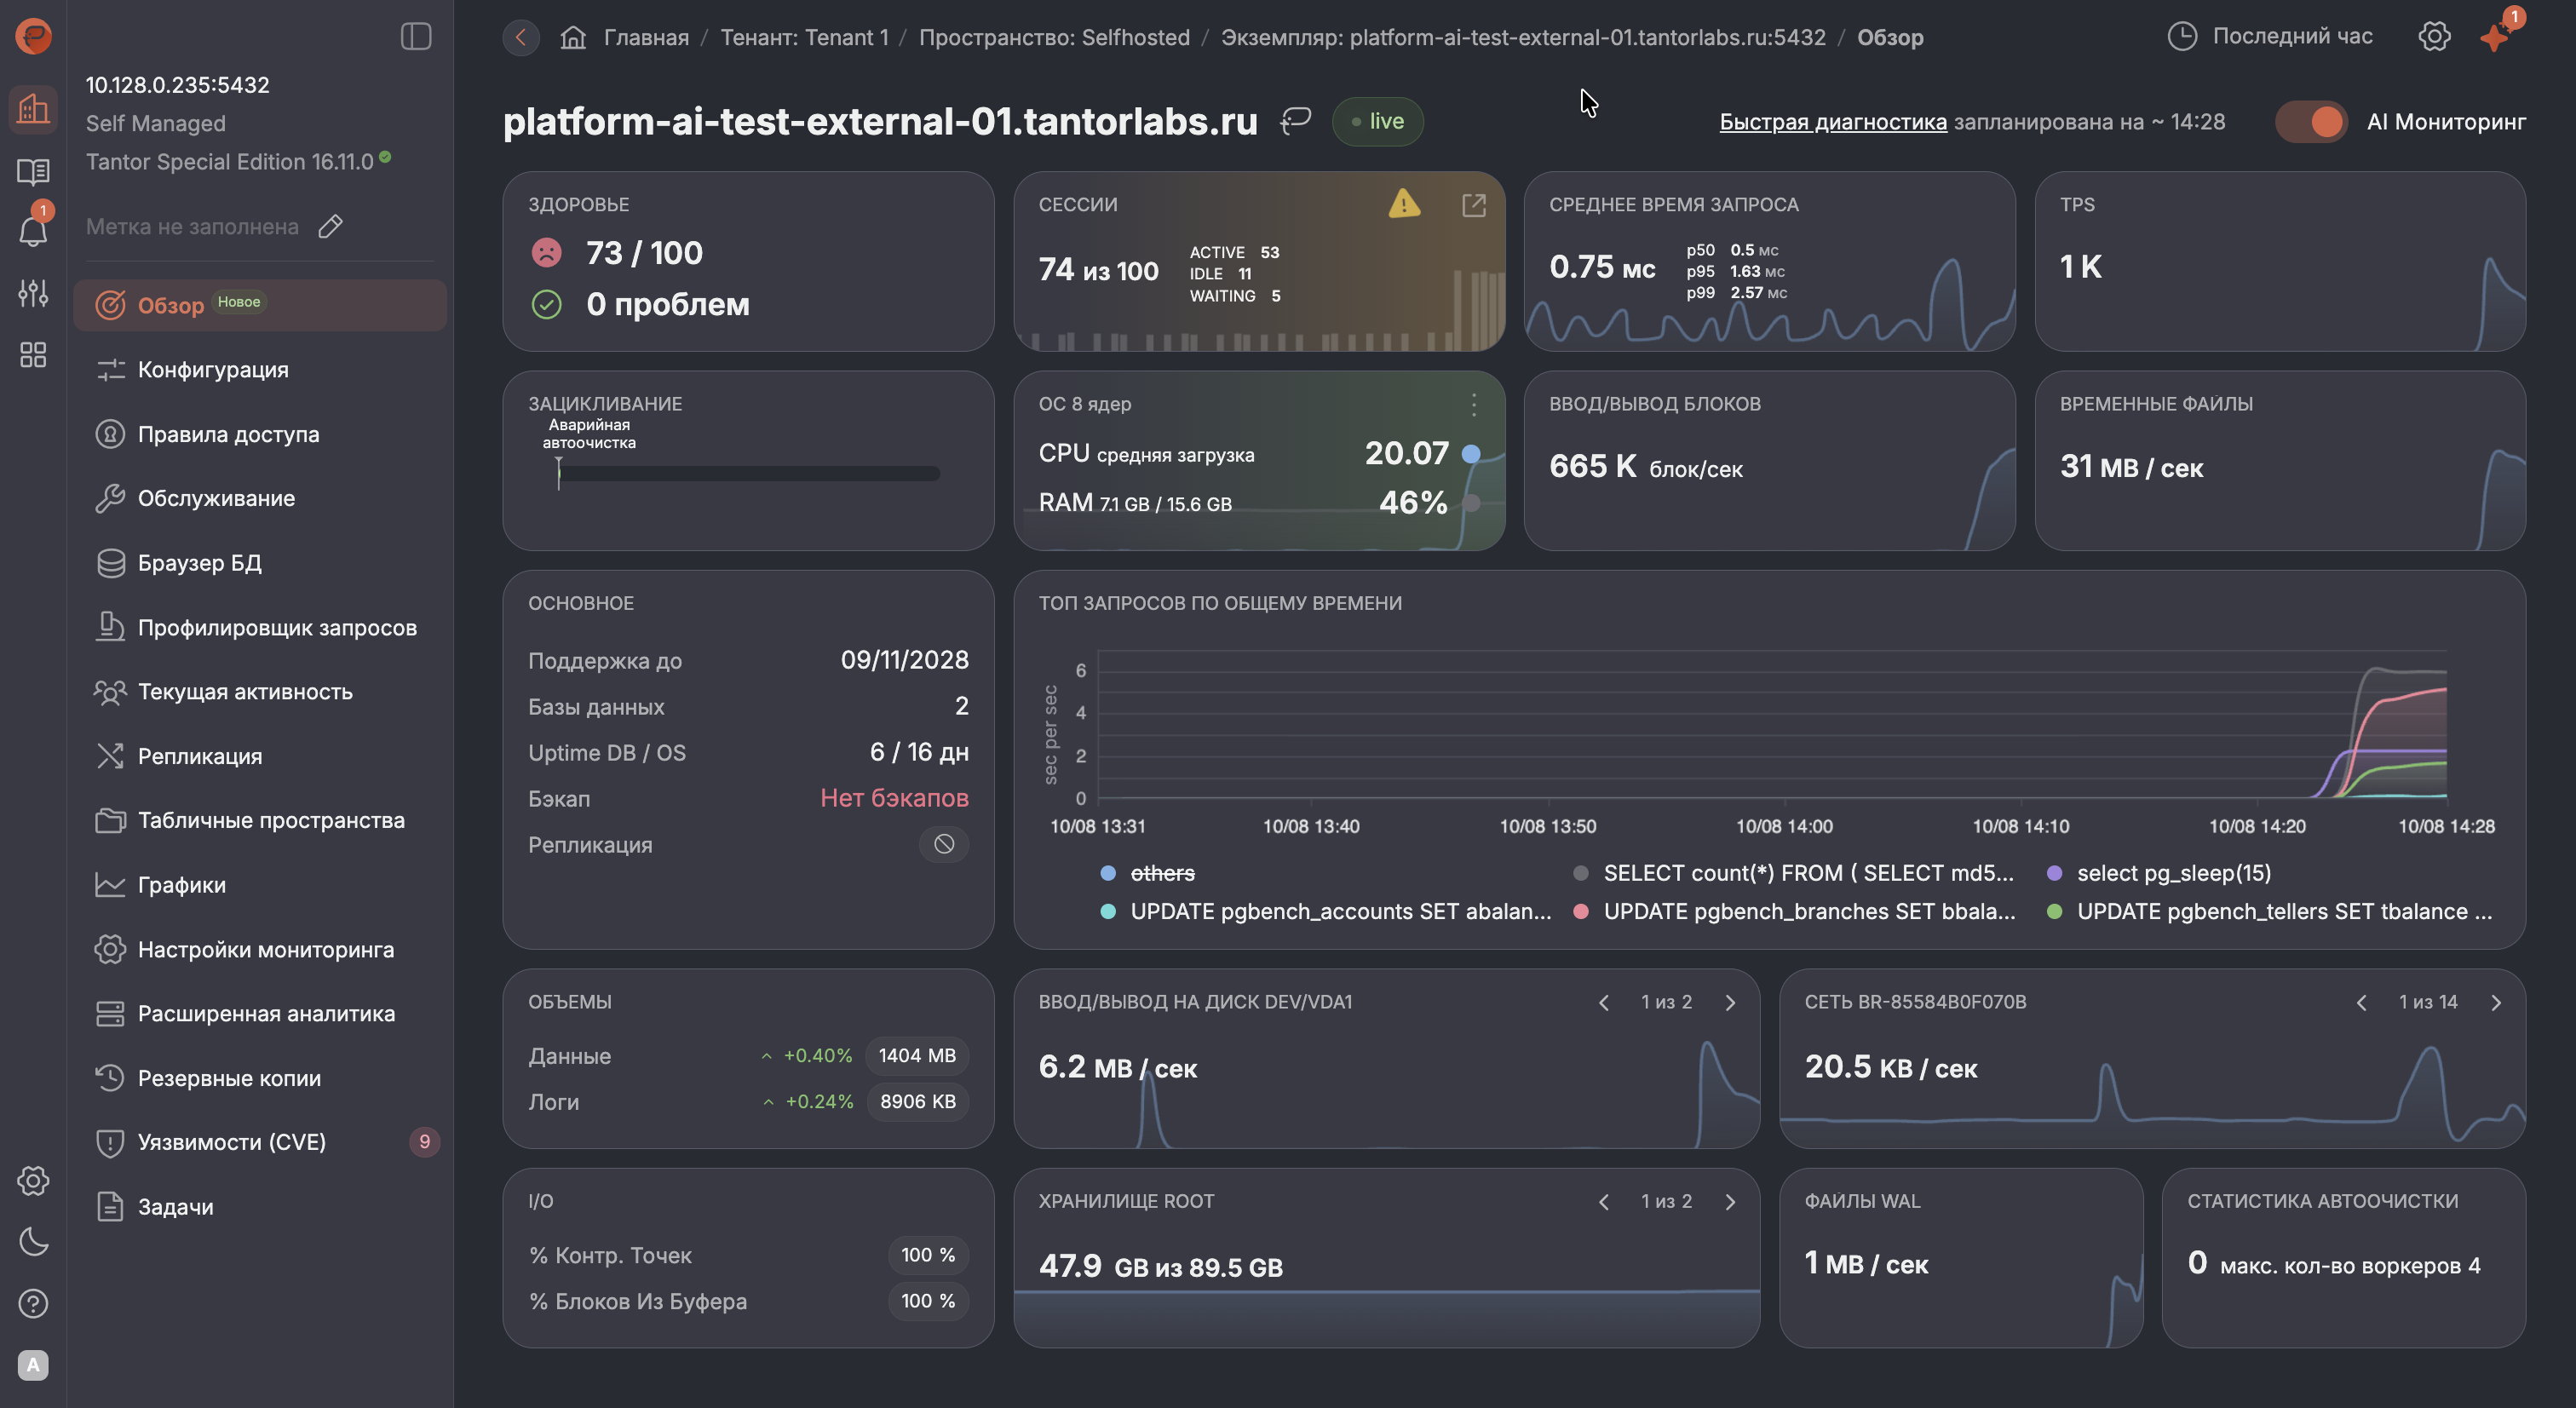Open the OS card three-dot menu
2576x1408 pixels.
click(x=1473, y=405)
